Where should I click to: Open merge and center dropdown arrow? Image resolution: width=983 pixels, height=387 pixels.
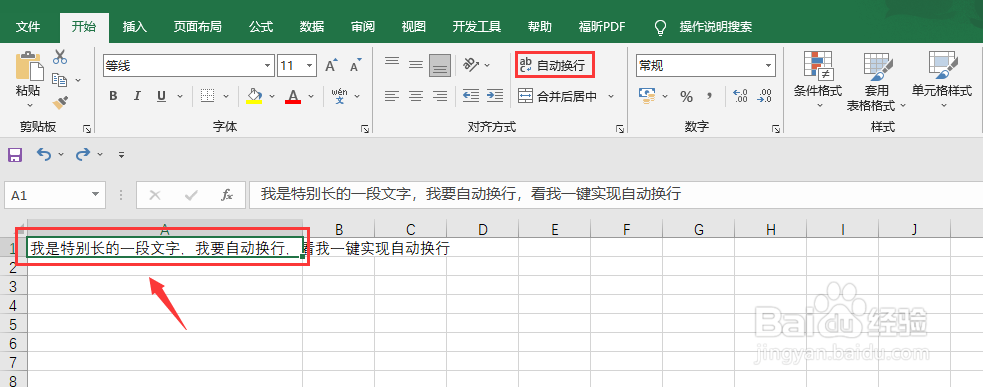(611, 96)
